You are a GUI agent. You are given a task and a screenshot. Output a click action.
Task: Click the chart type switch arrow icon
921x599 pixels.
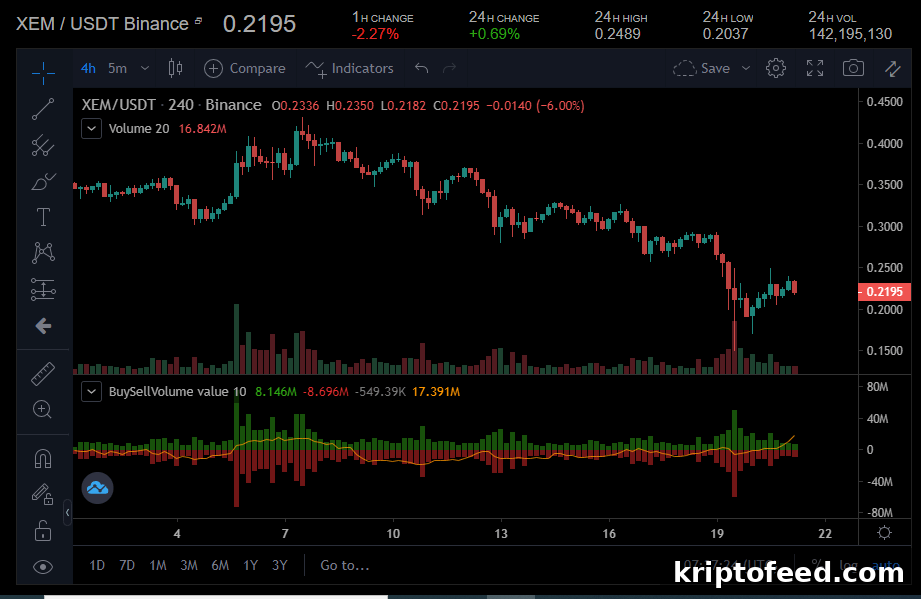(x=893, y=69)
